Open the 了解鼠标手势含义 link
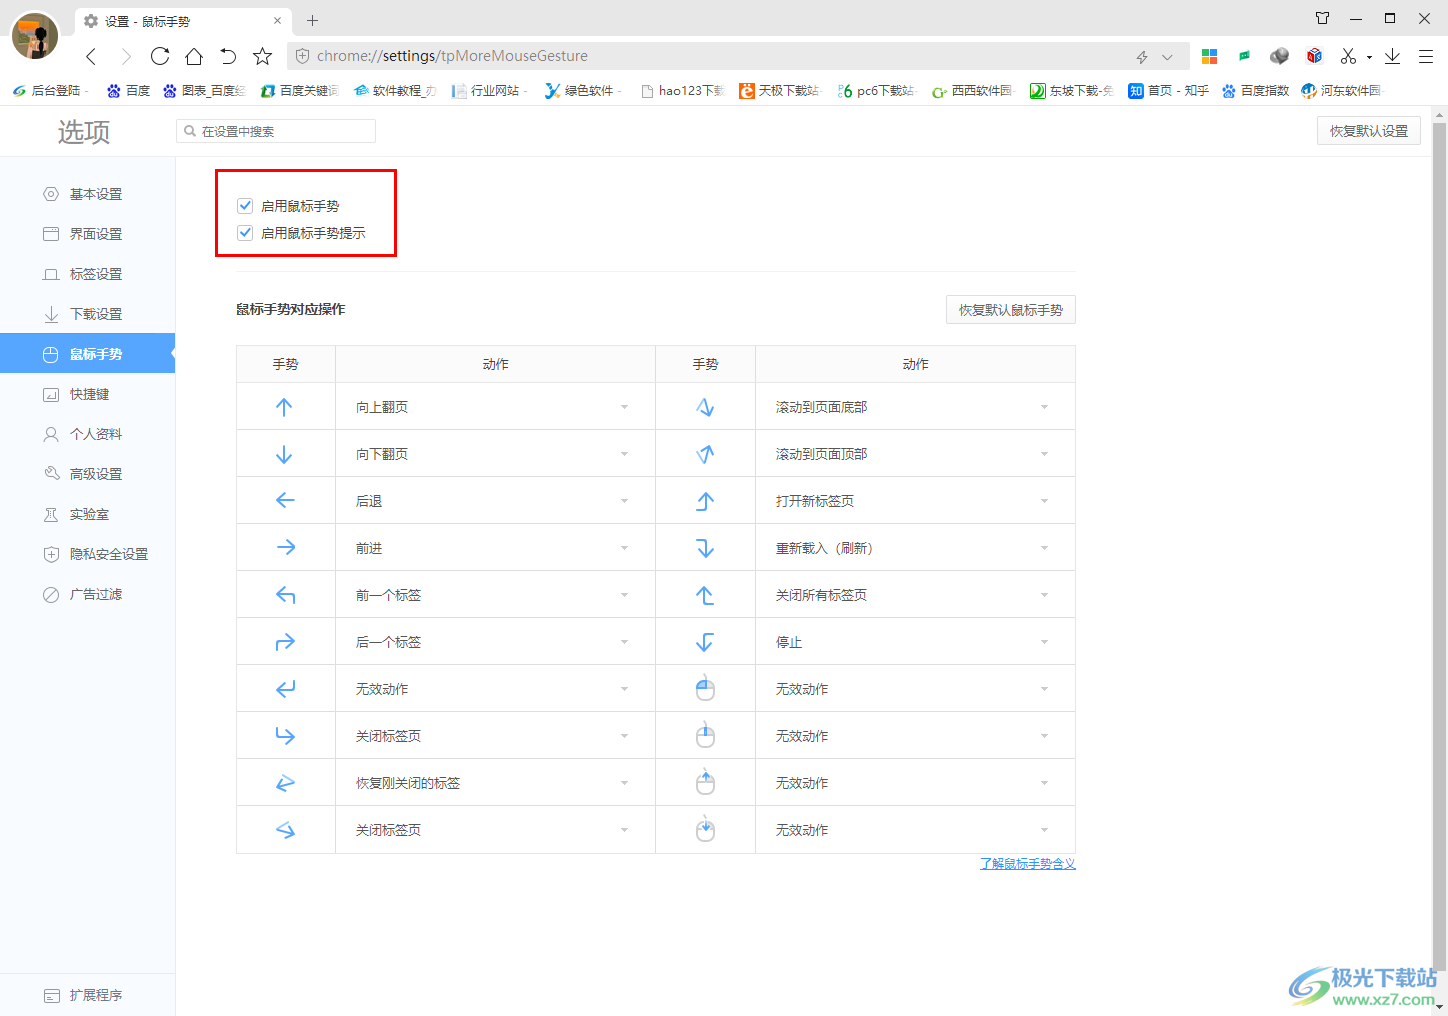The image size is (1448, 1016). point(1027,864)
